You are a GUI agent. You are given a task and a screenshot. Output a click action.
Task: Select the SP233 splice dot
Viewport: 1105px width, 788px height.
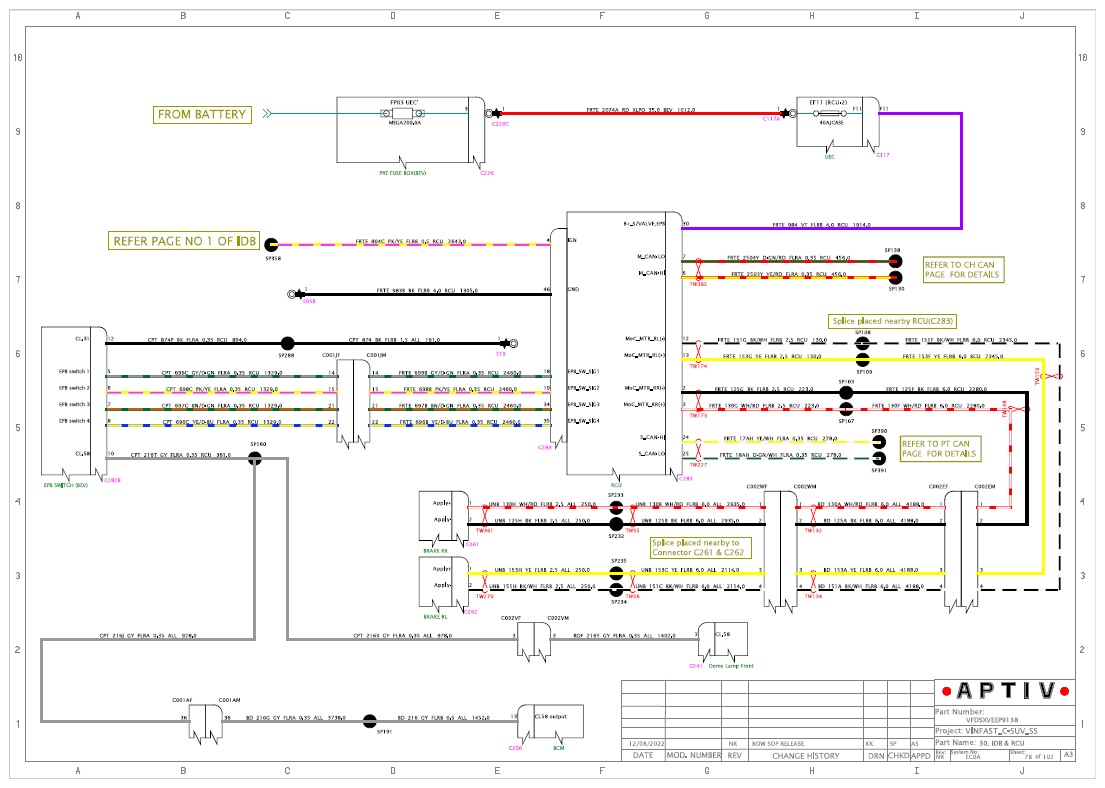coord(616,507)
